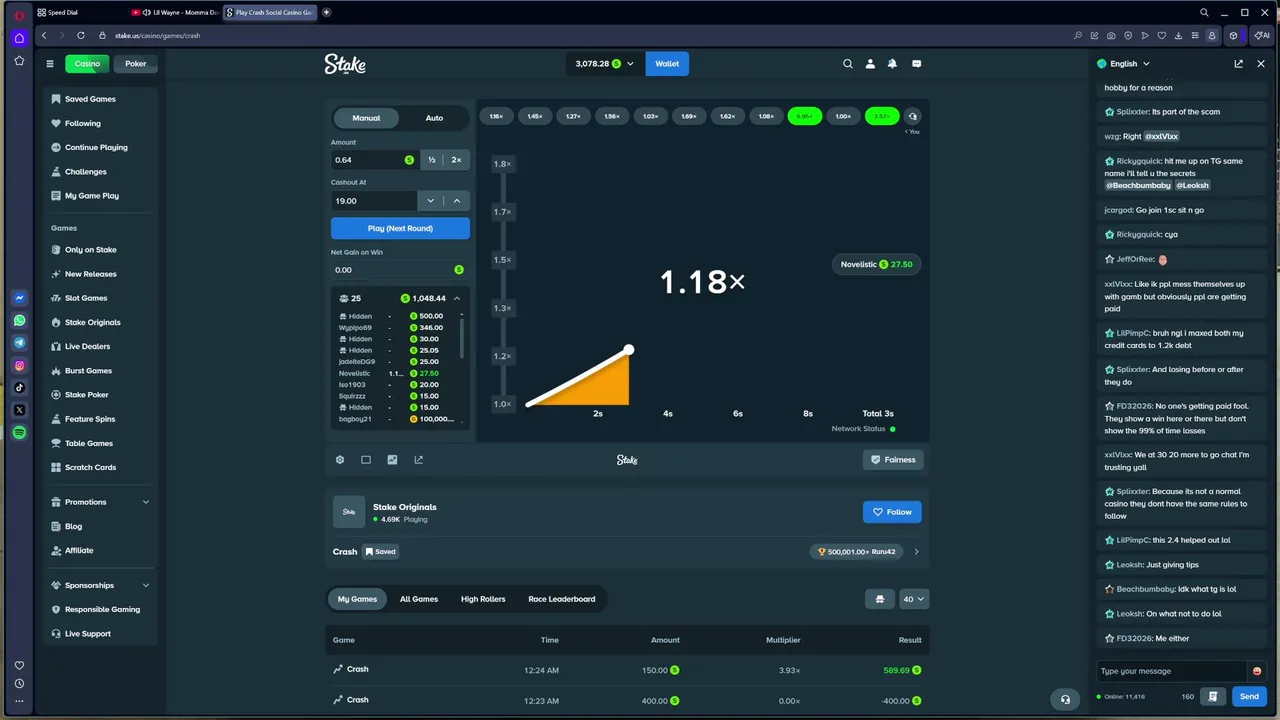Expand the Sponsorships sidebar section
Screen dimensions: 1280x720
(x=146, y=585)
